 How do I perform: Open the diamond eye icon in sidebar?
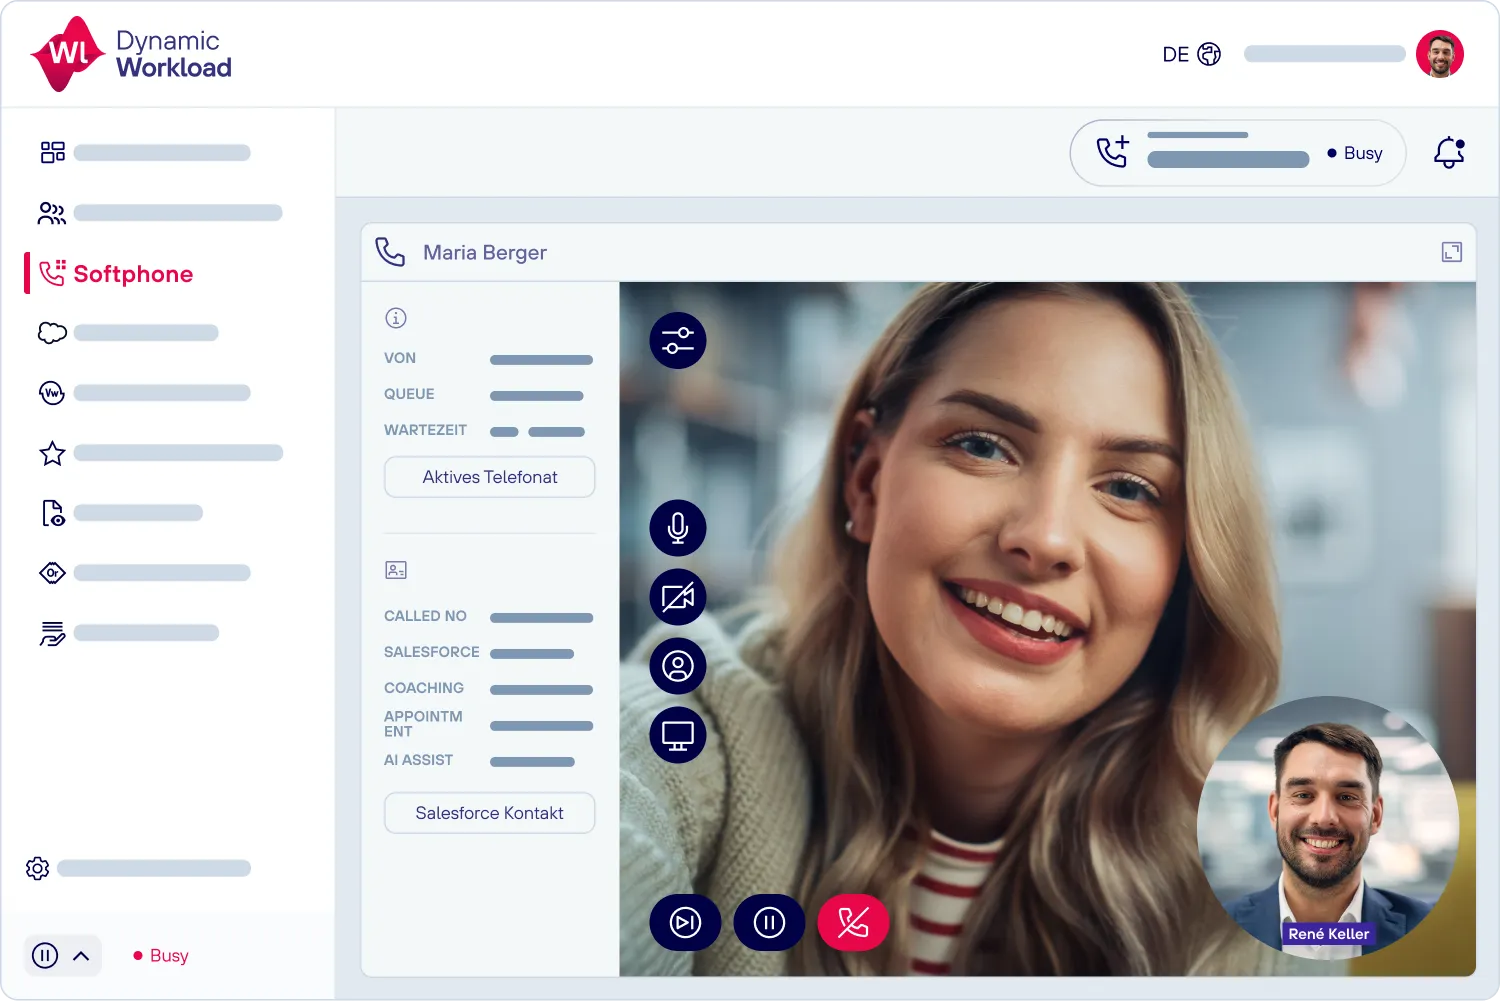pos(52,573)
